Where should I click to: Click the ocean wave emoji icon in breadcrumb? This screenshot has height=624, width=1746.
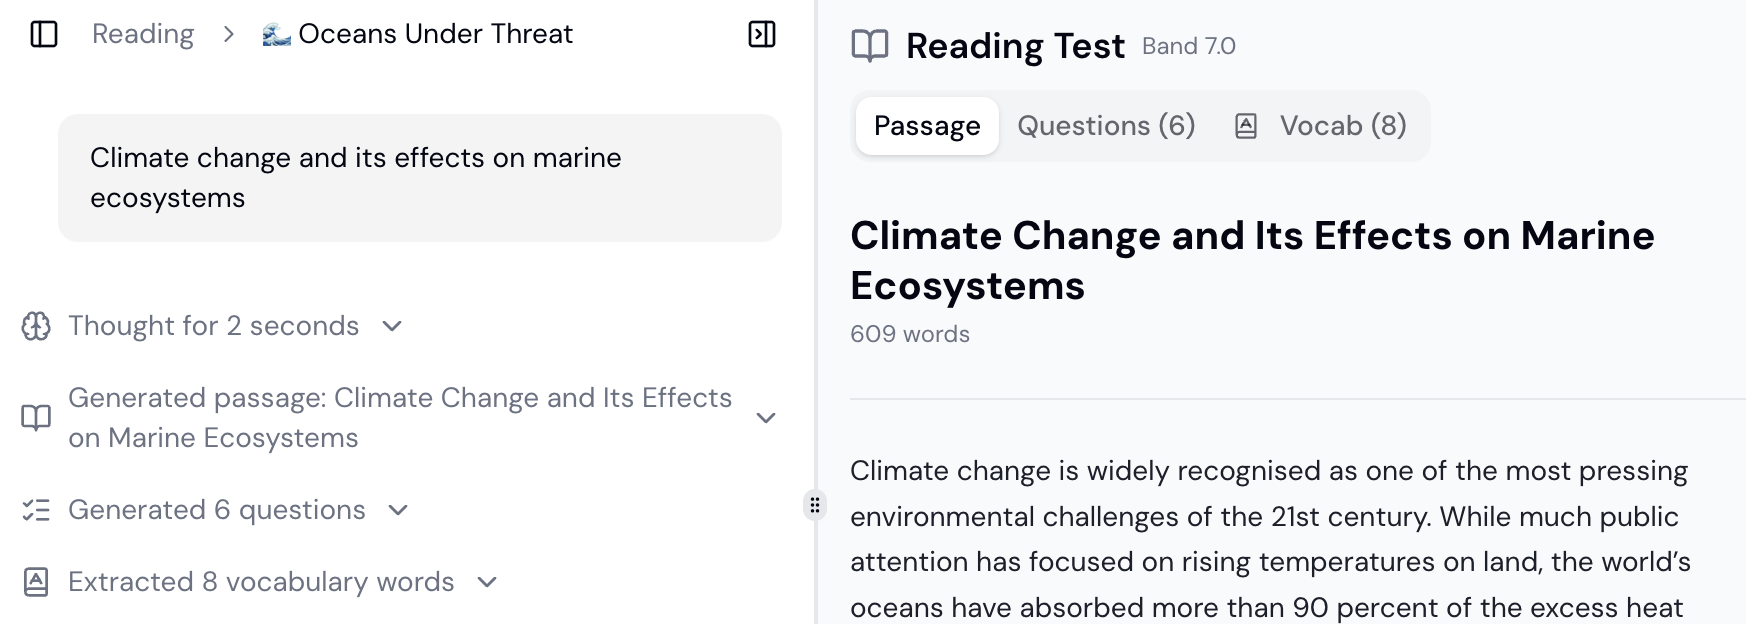coord(276,35)
